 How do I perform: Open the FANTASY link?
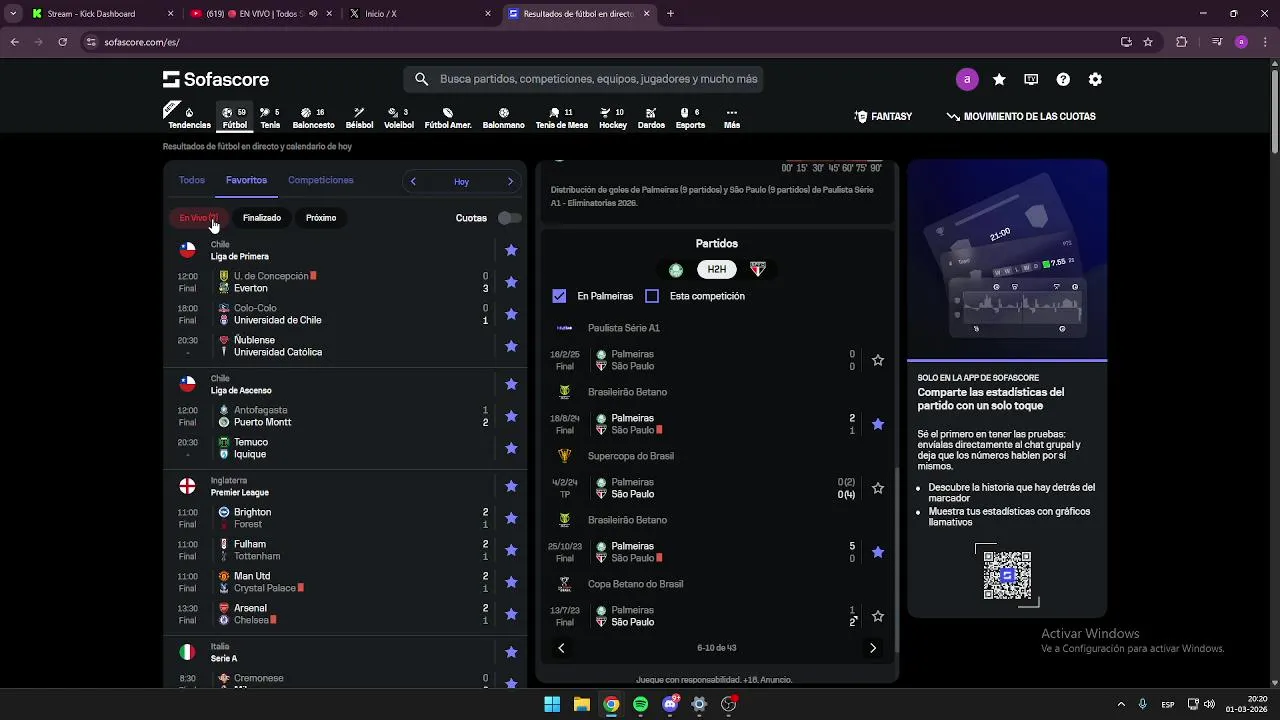pyautogui.click(x=883, y=116)
